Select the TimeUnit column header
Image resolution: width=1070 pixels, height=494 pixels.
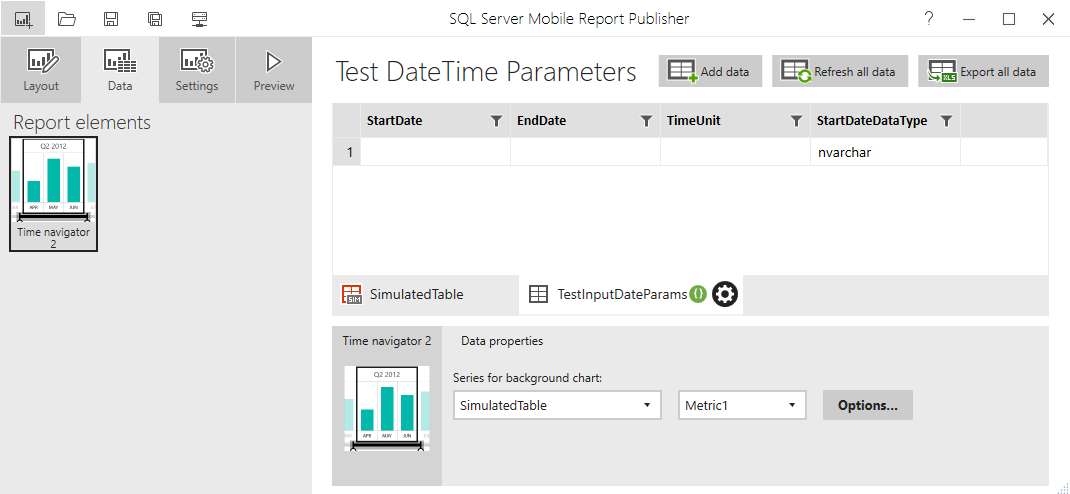pos(735,121)
